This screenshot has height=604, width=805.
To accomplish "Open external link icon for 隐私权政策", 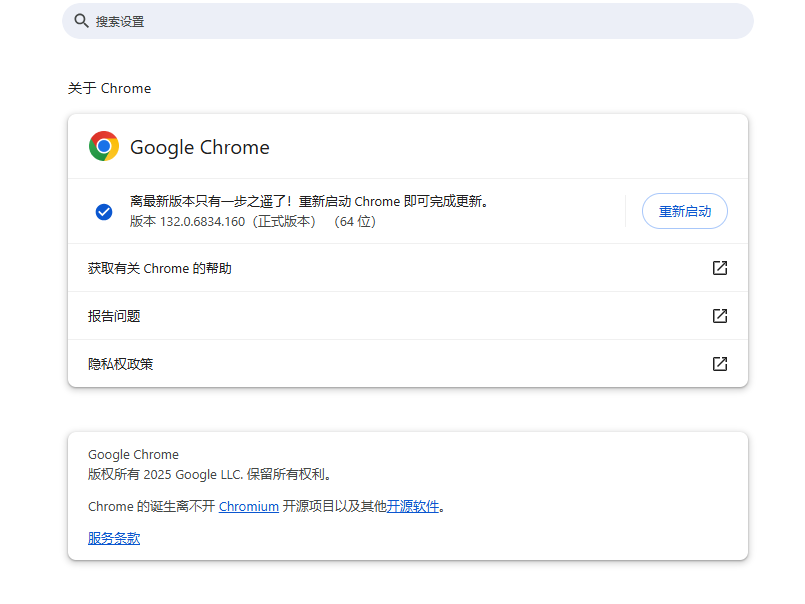I will point(720,364).
